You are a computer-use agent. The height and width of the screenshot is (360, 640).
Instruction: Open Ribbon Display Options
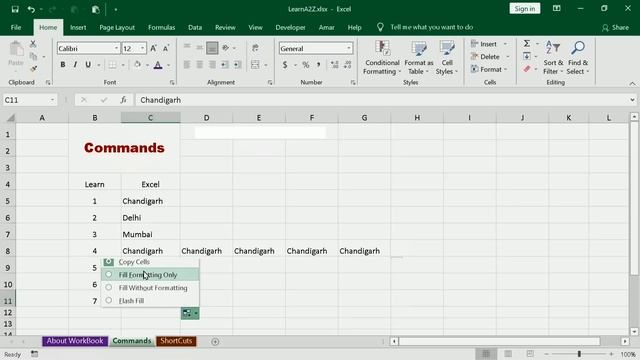pos(556,9)
